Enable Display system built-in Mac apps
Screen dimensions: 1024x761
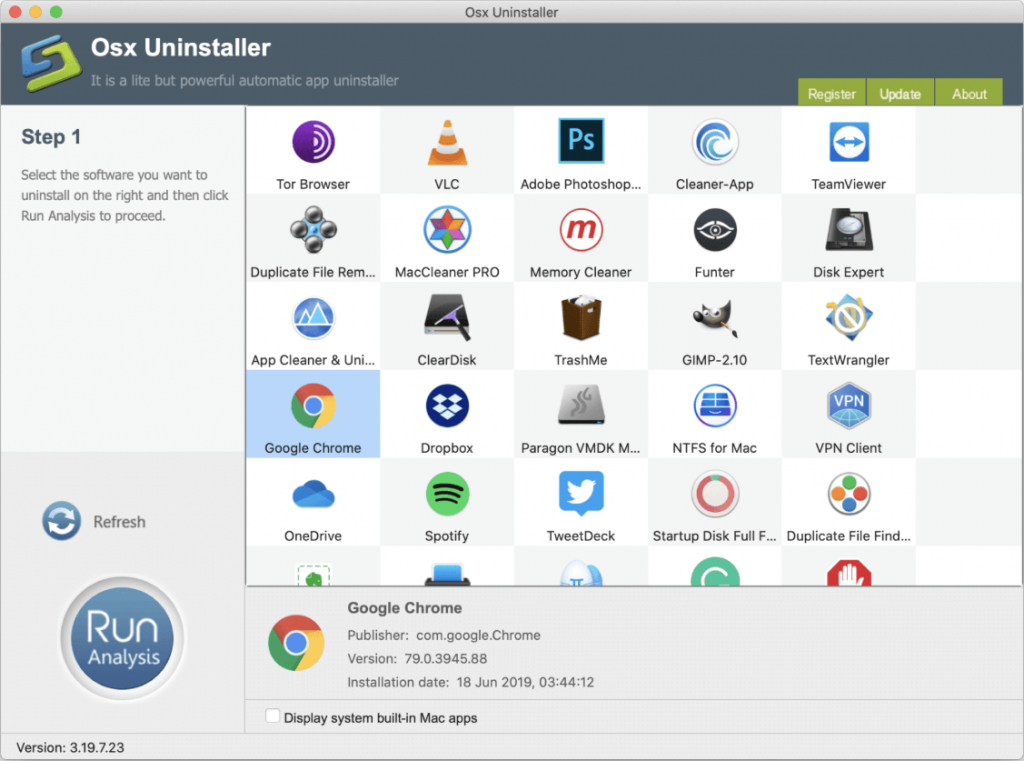pos(272,717)
